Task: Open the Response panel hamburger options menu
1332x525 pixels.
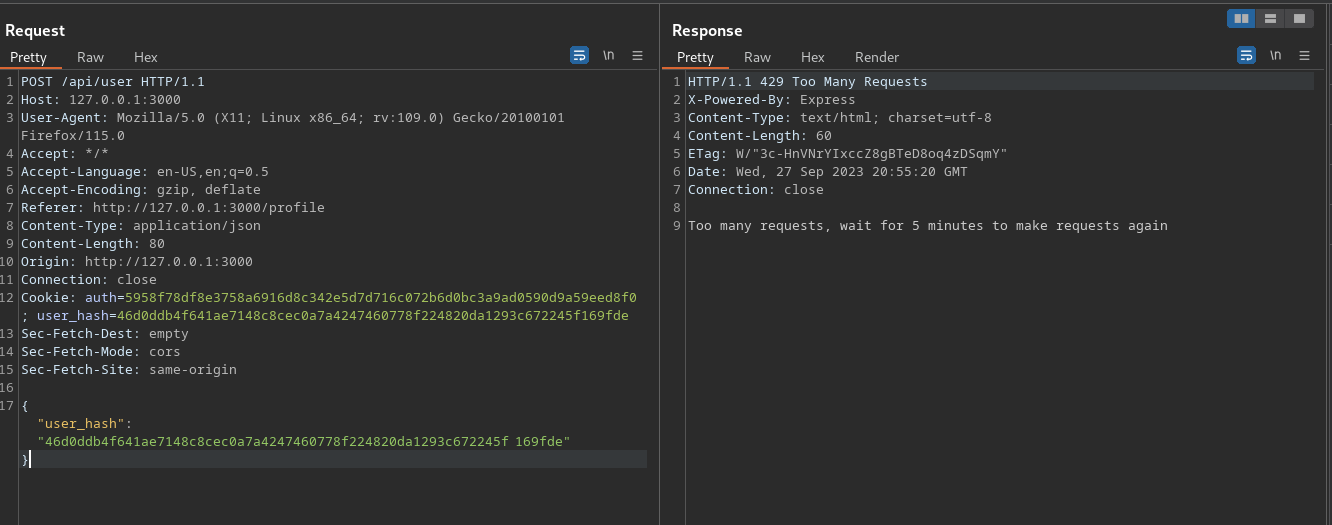Action: 1304,56
